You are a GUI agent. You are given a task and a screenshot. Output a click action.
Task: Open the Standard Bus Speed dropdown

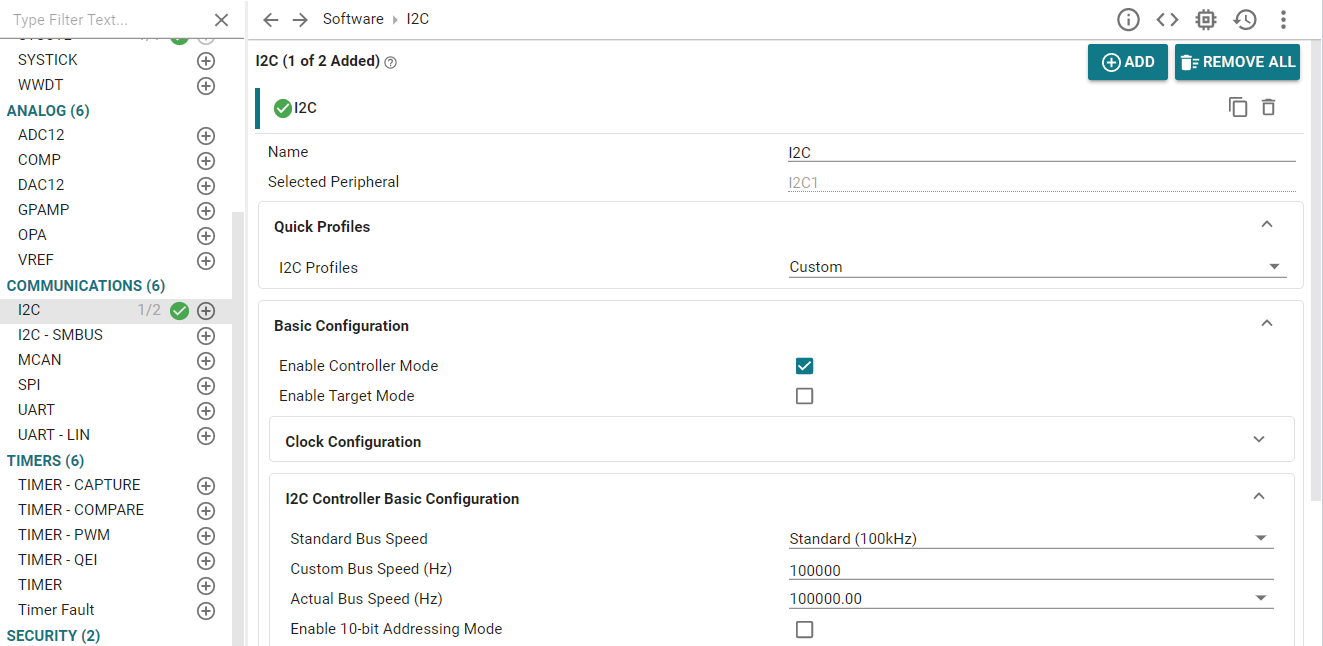(1030, 539)
